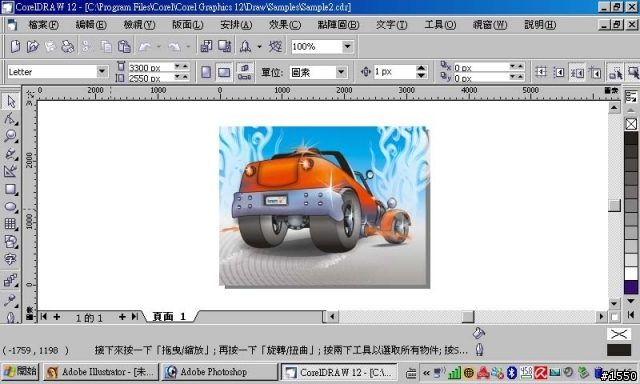This screenshot has height=384, width=640.
Task: Switch to the 頁面 1 page tab
Action: coord(169,317)
